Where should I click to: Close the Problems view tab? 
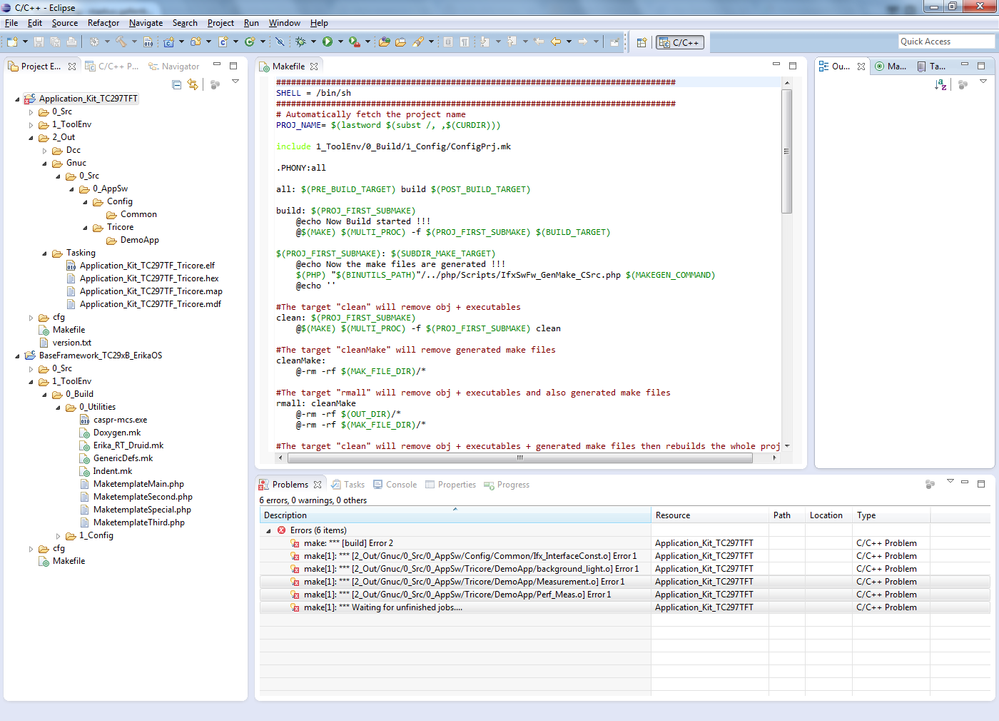coord(317,485)
